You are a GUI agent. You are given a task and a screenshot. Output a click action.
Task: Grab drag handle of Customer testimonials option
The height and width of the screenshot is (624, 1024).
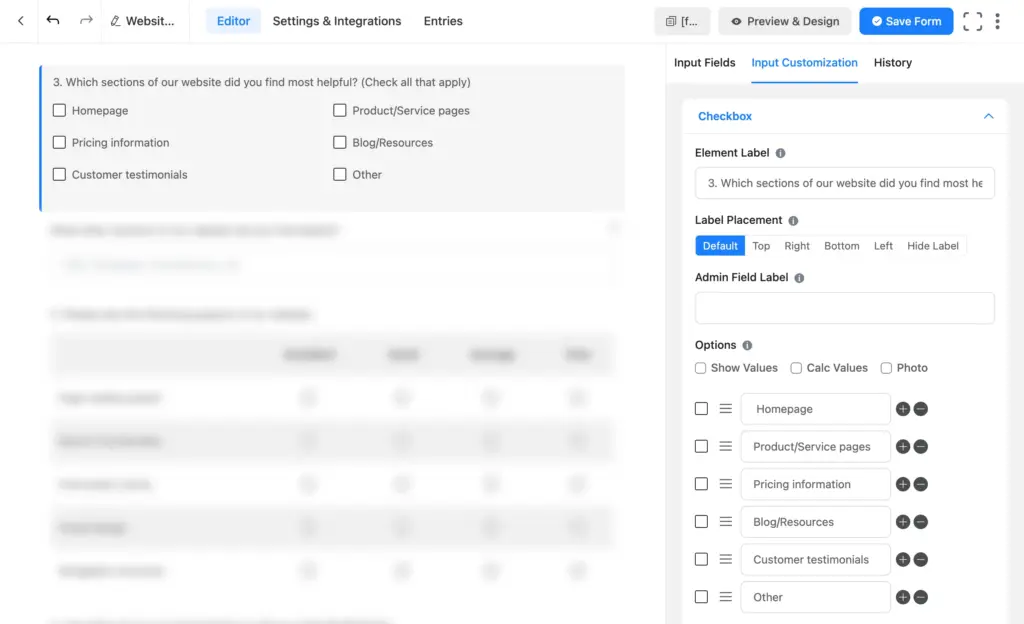tap(726, 559)
